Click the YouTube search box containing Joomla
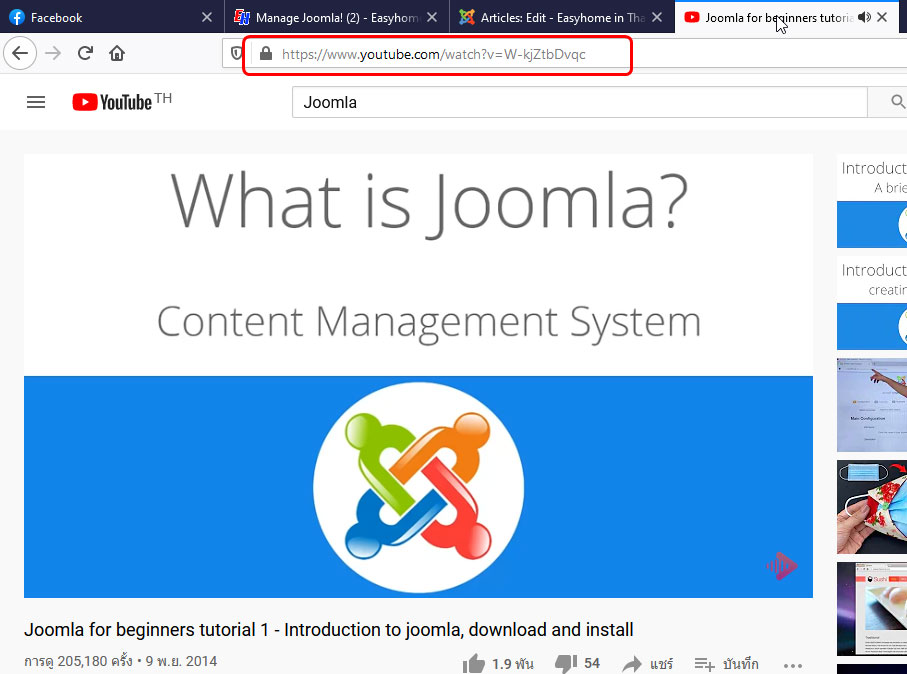The image size is (907, 674). (580, 102)
